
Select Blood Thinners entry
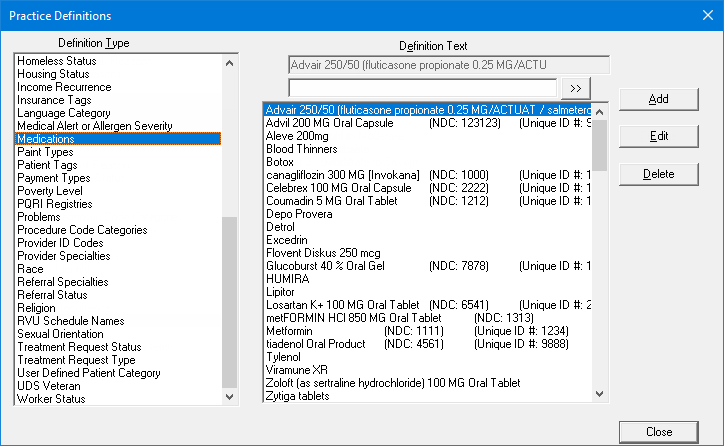pos(428,149)
